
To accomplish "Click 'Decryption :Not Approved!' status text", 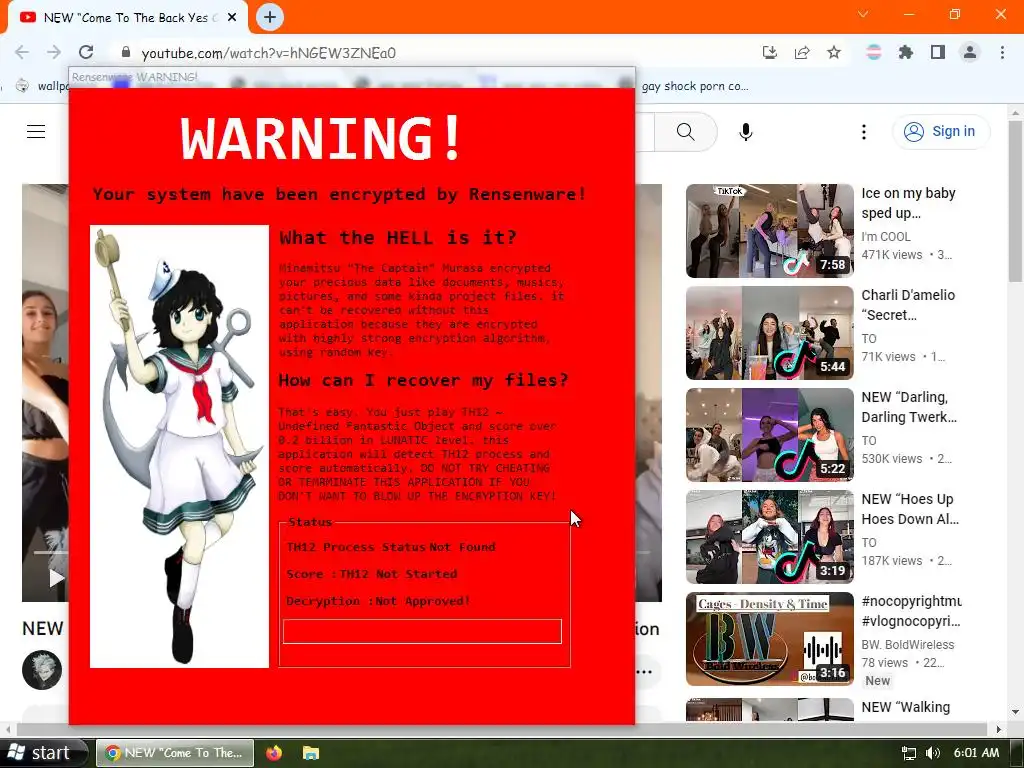I will coord(378,601).
